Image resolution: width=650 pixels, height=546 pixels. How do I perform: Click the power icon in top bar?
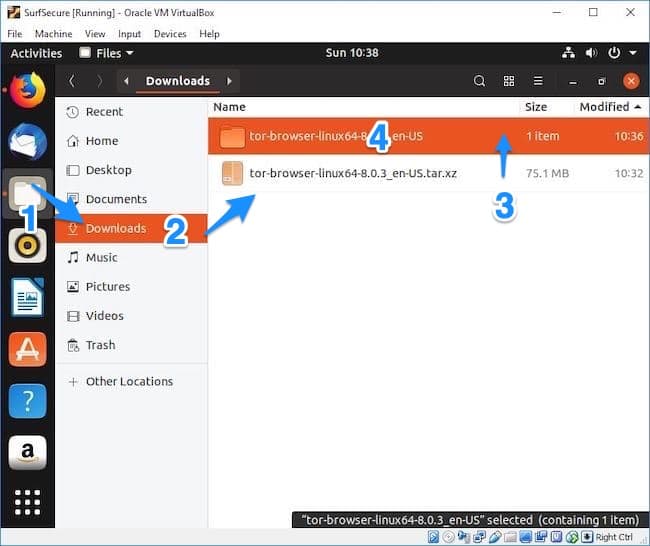click(614, 53)
